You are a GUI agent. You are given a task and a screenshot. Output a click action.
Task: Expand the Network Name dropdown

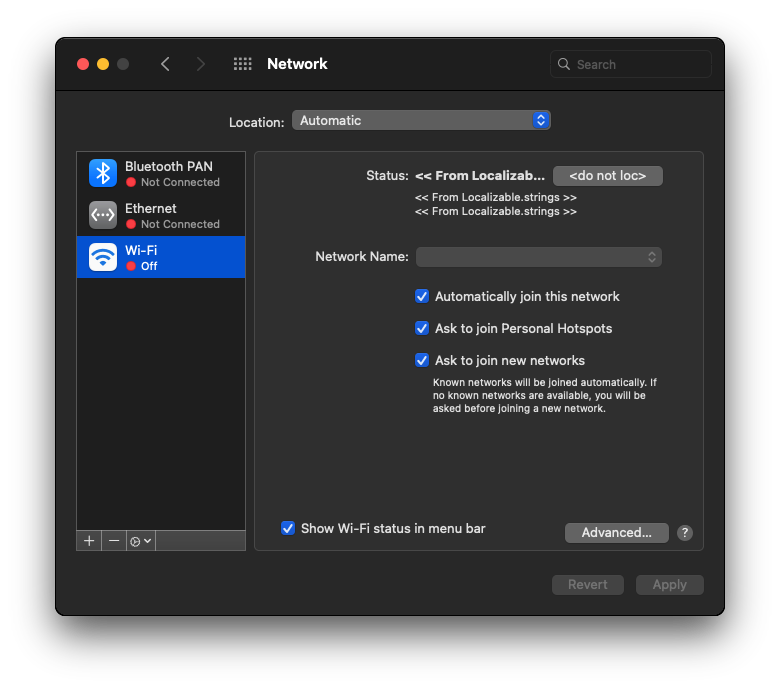click(x=539, y=257)
